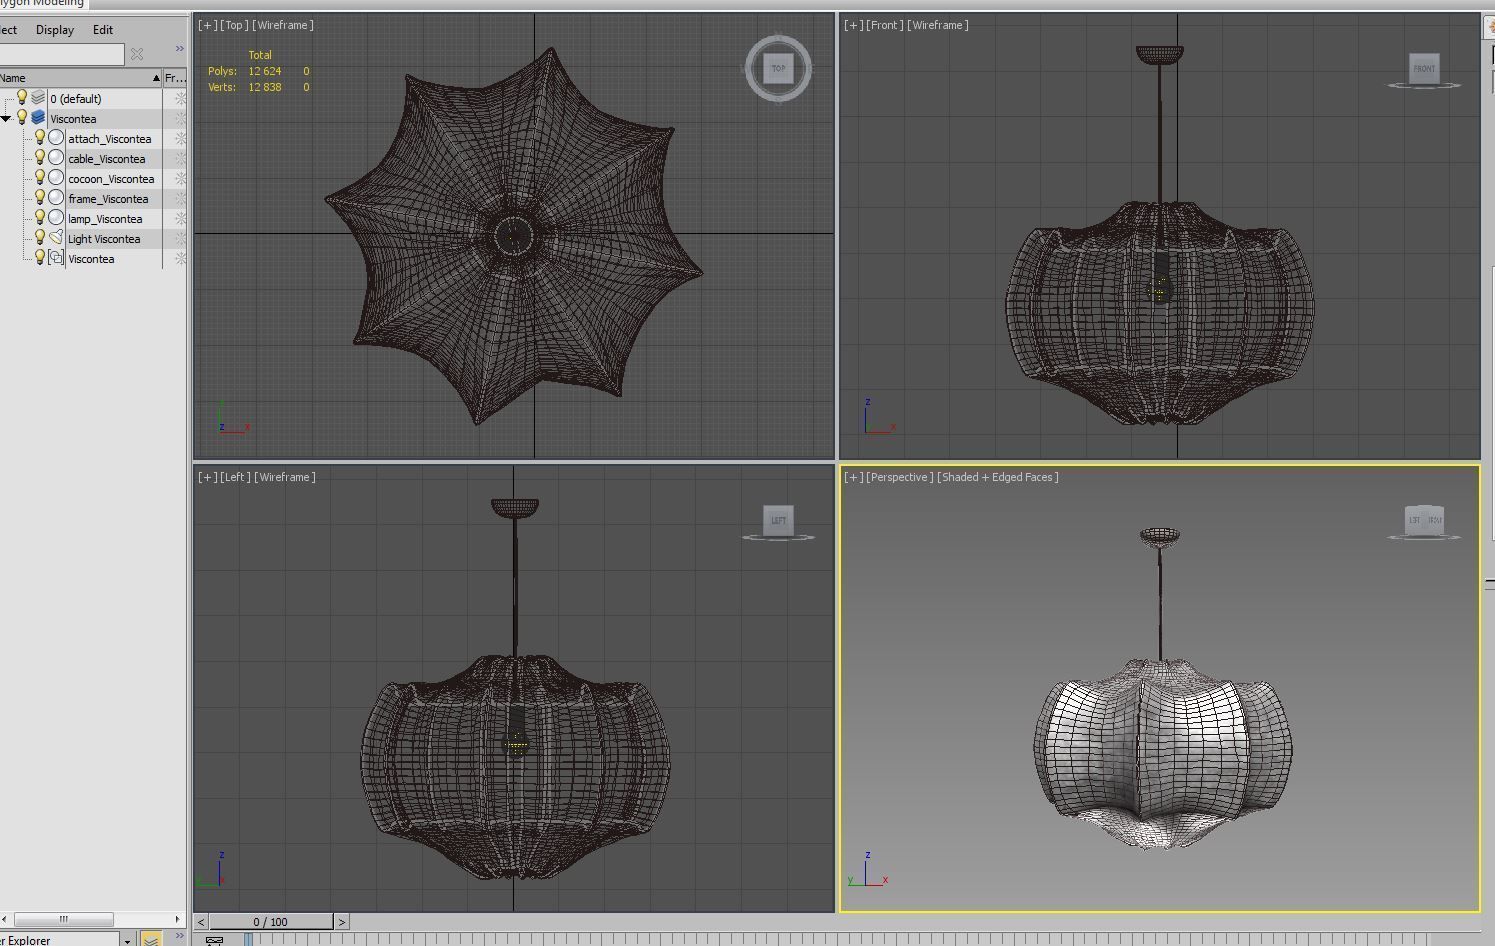Click the light icon beside Light Viscontea
The image size is (1495, 946).
pyautogui.click(x=56, y=238)
